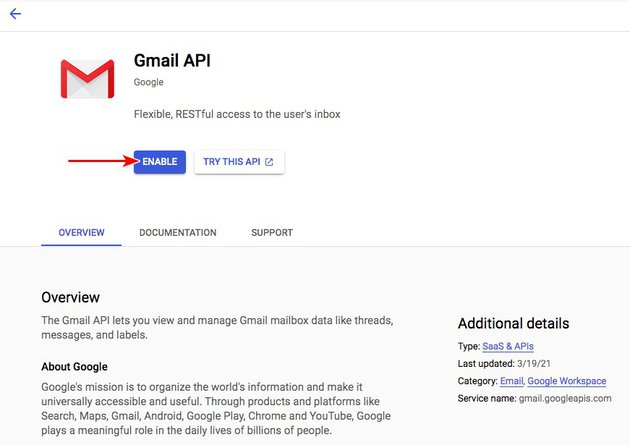The height and width of the screenshot is (445, 630).
Task: Click the Additional details heading
Action: tap(513, 323)
